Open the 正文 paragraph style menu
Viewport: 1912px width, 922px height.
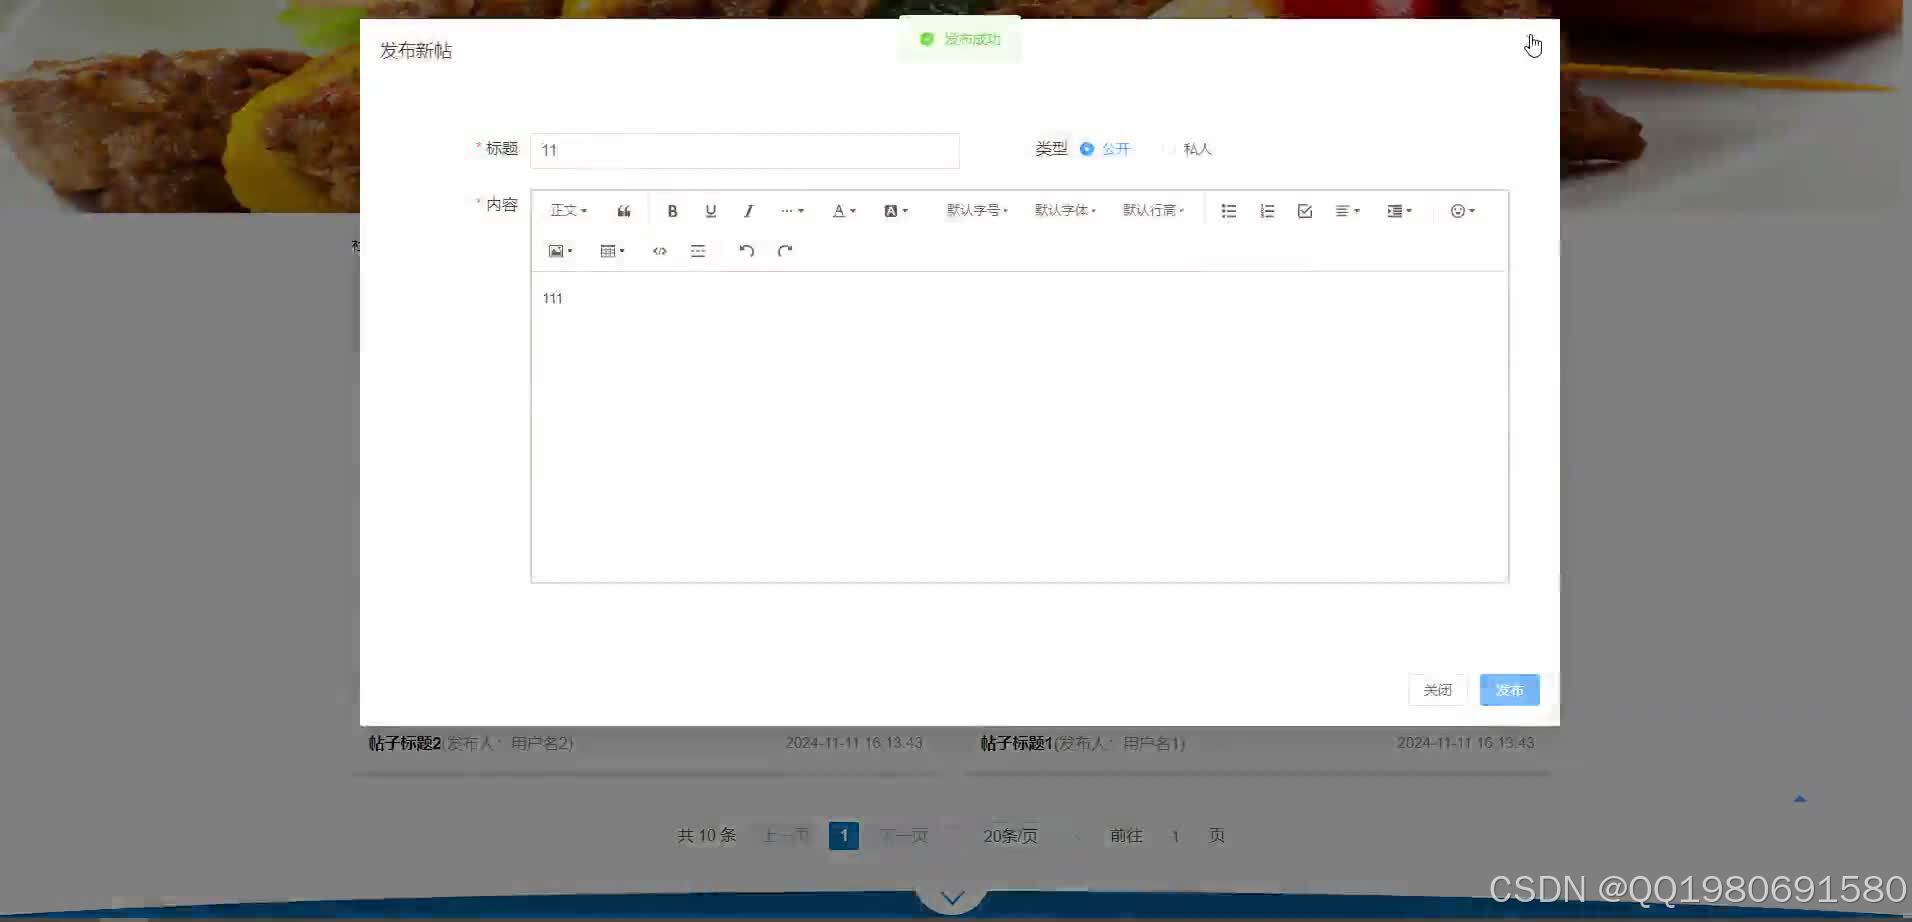[x=565, y=210]
